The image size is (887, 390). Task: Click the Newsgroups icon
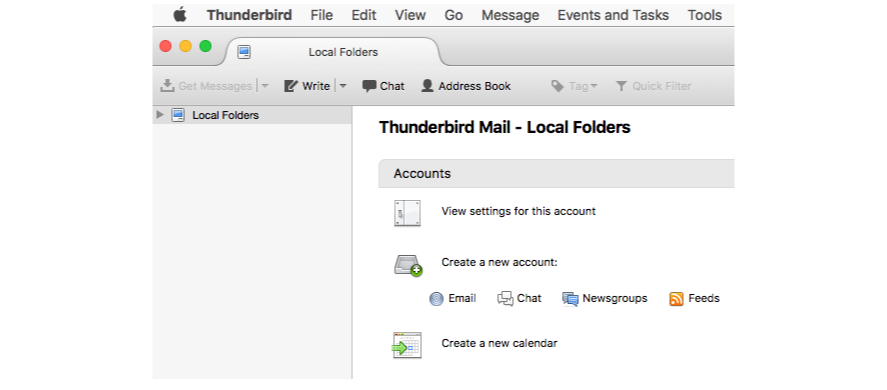pos(570,299)
